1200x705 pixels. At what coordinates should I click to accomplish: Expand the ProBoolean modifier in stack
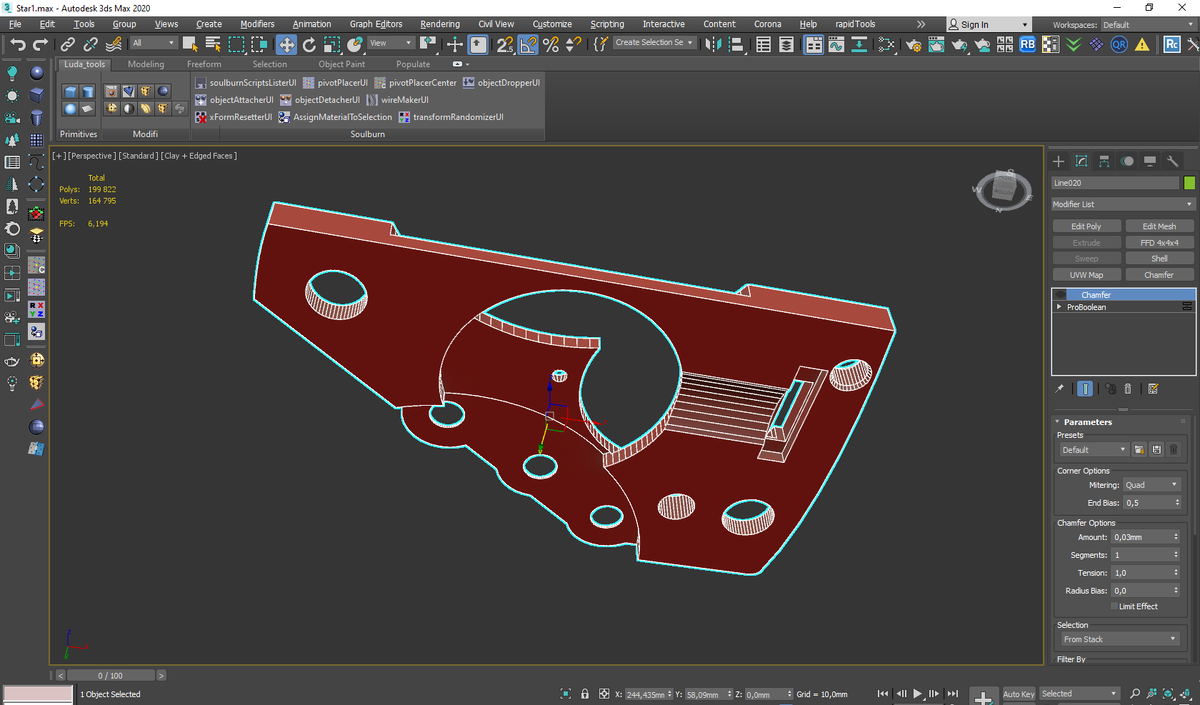(1059, 307)
